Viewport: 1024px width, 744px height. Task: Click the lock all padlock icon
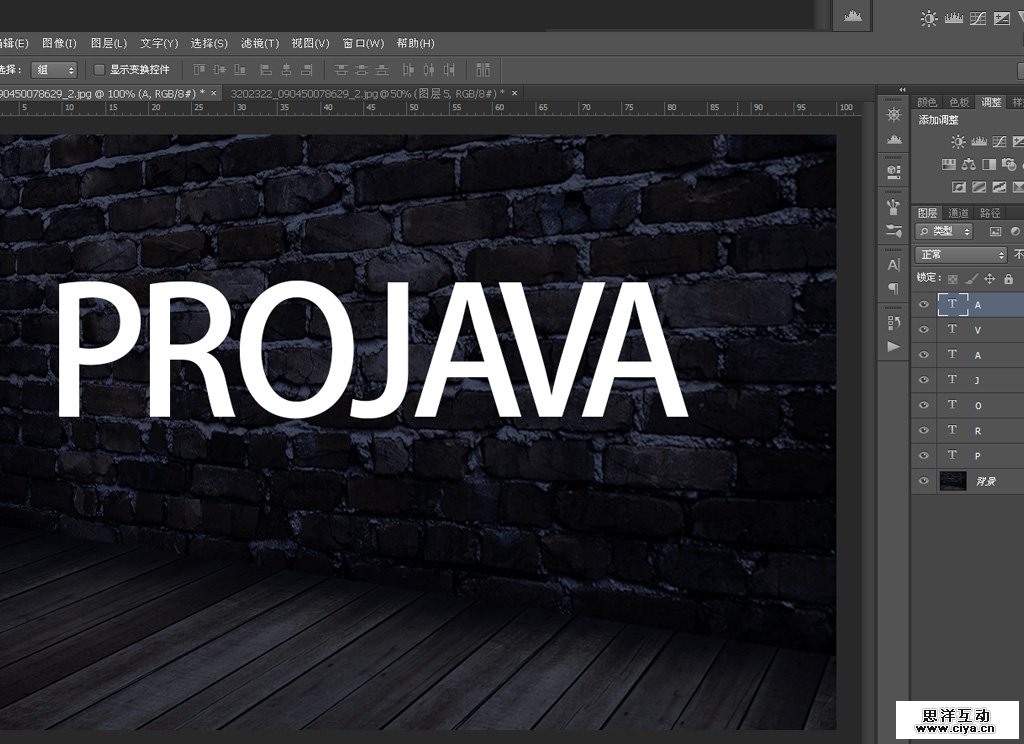pyautogui.click(x=1008, y=278)
